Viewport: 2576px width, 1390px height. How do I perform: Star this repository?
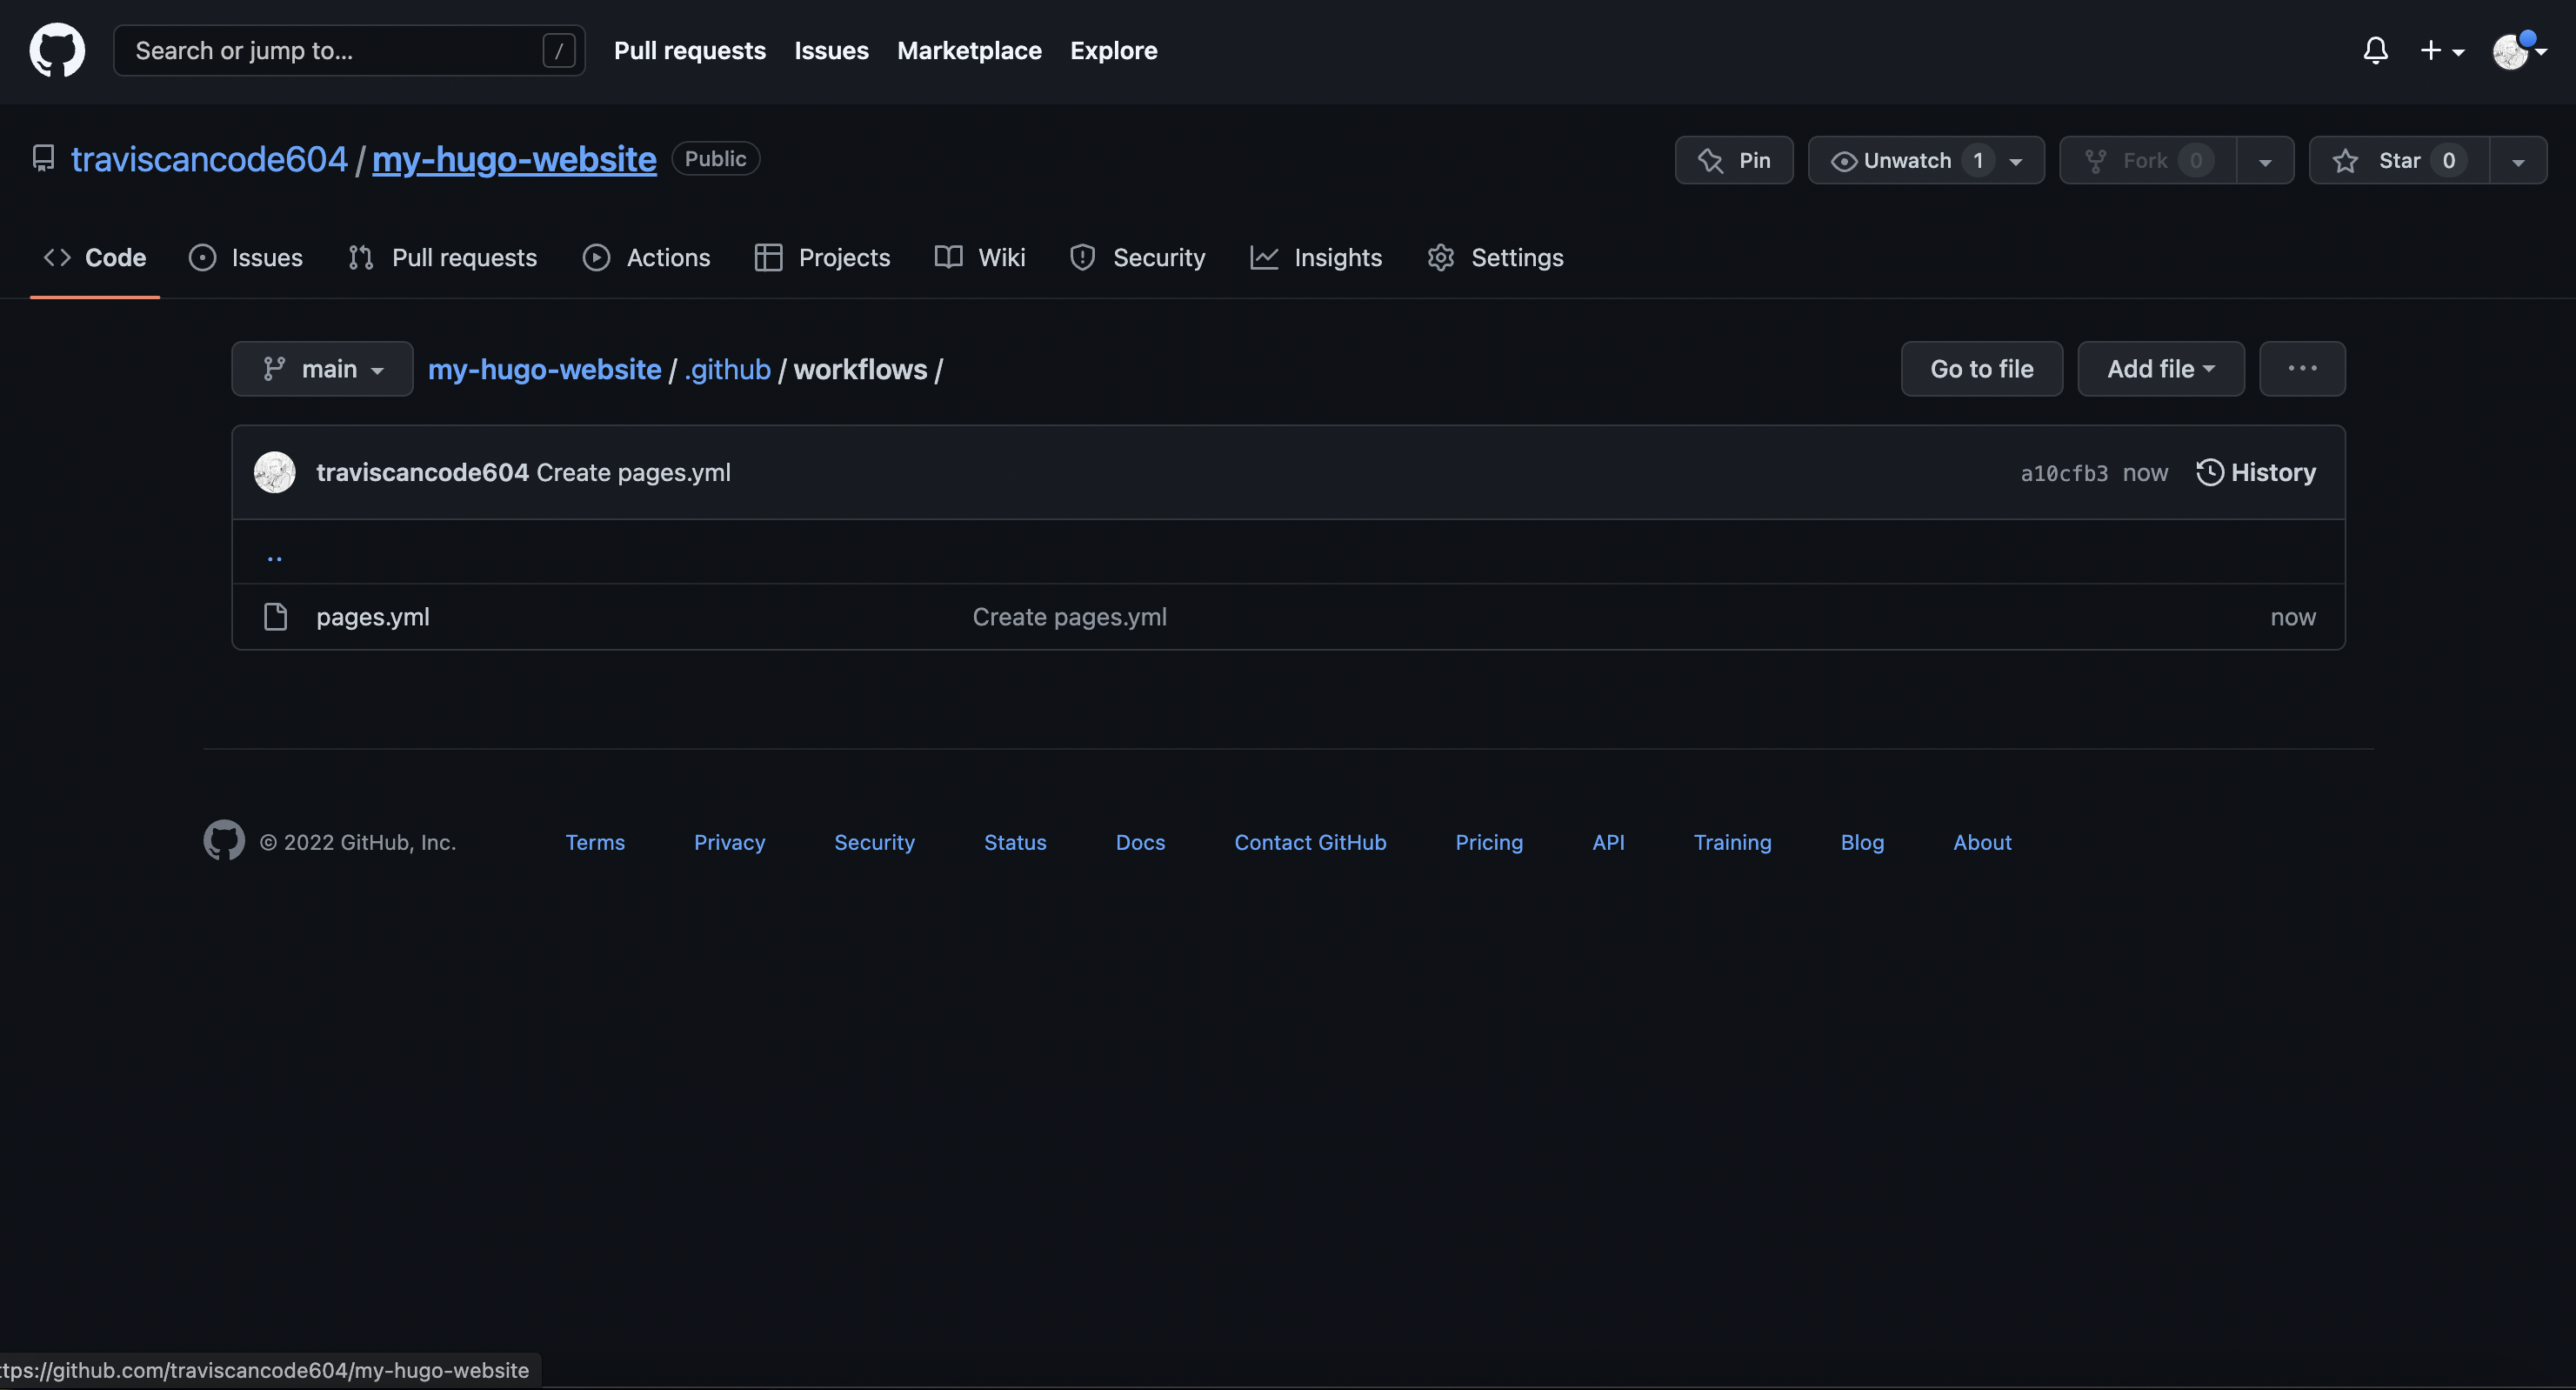[x=2399, y=160]
